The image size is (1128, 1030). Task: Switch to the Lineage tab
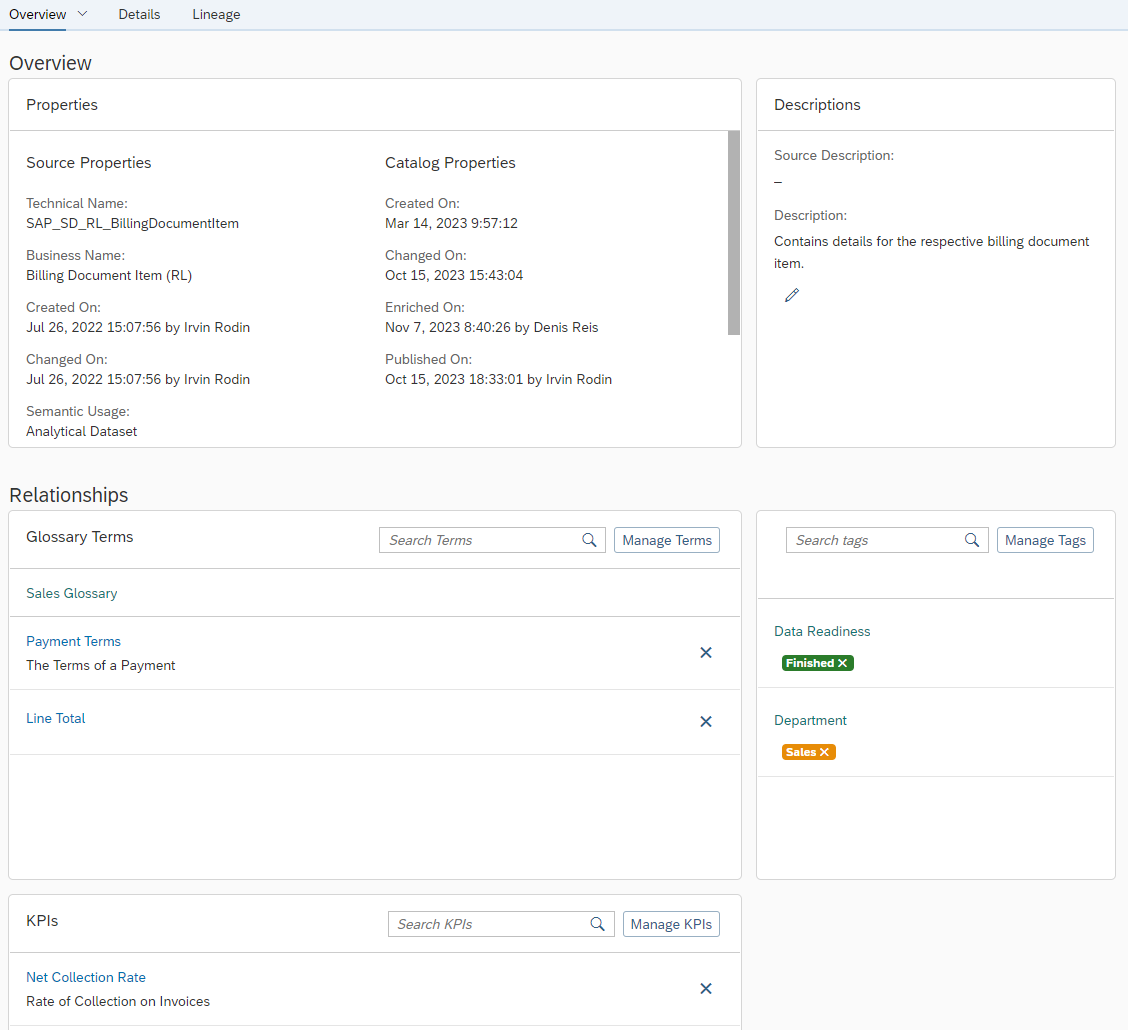tap(216, 14)
